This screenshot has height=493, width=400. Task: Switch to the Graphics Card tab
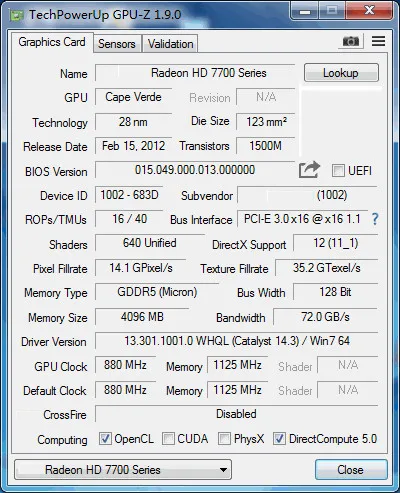click(x=52, y=42)
